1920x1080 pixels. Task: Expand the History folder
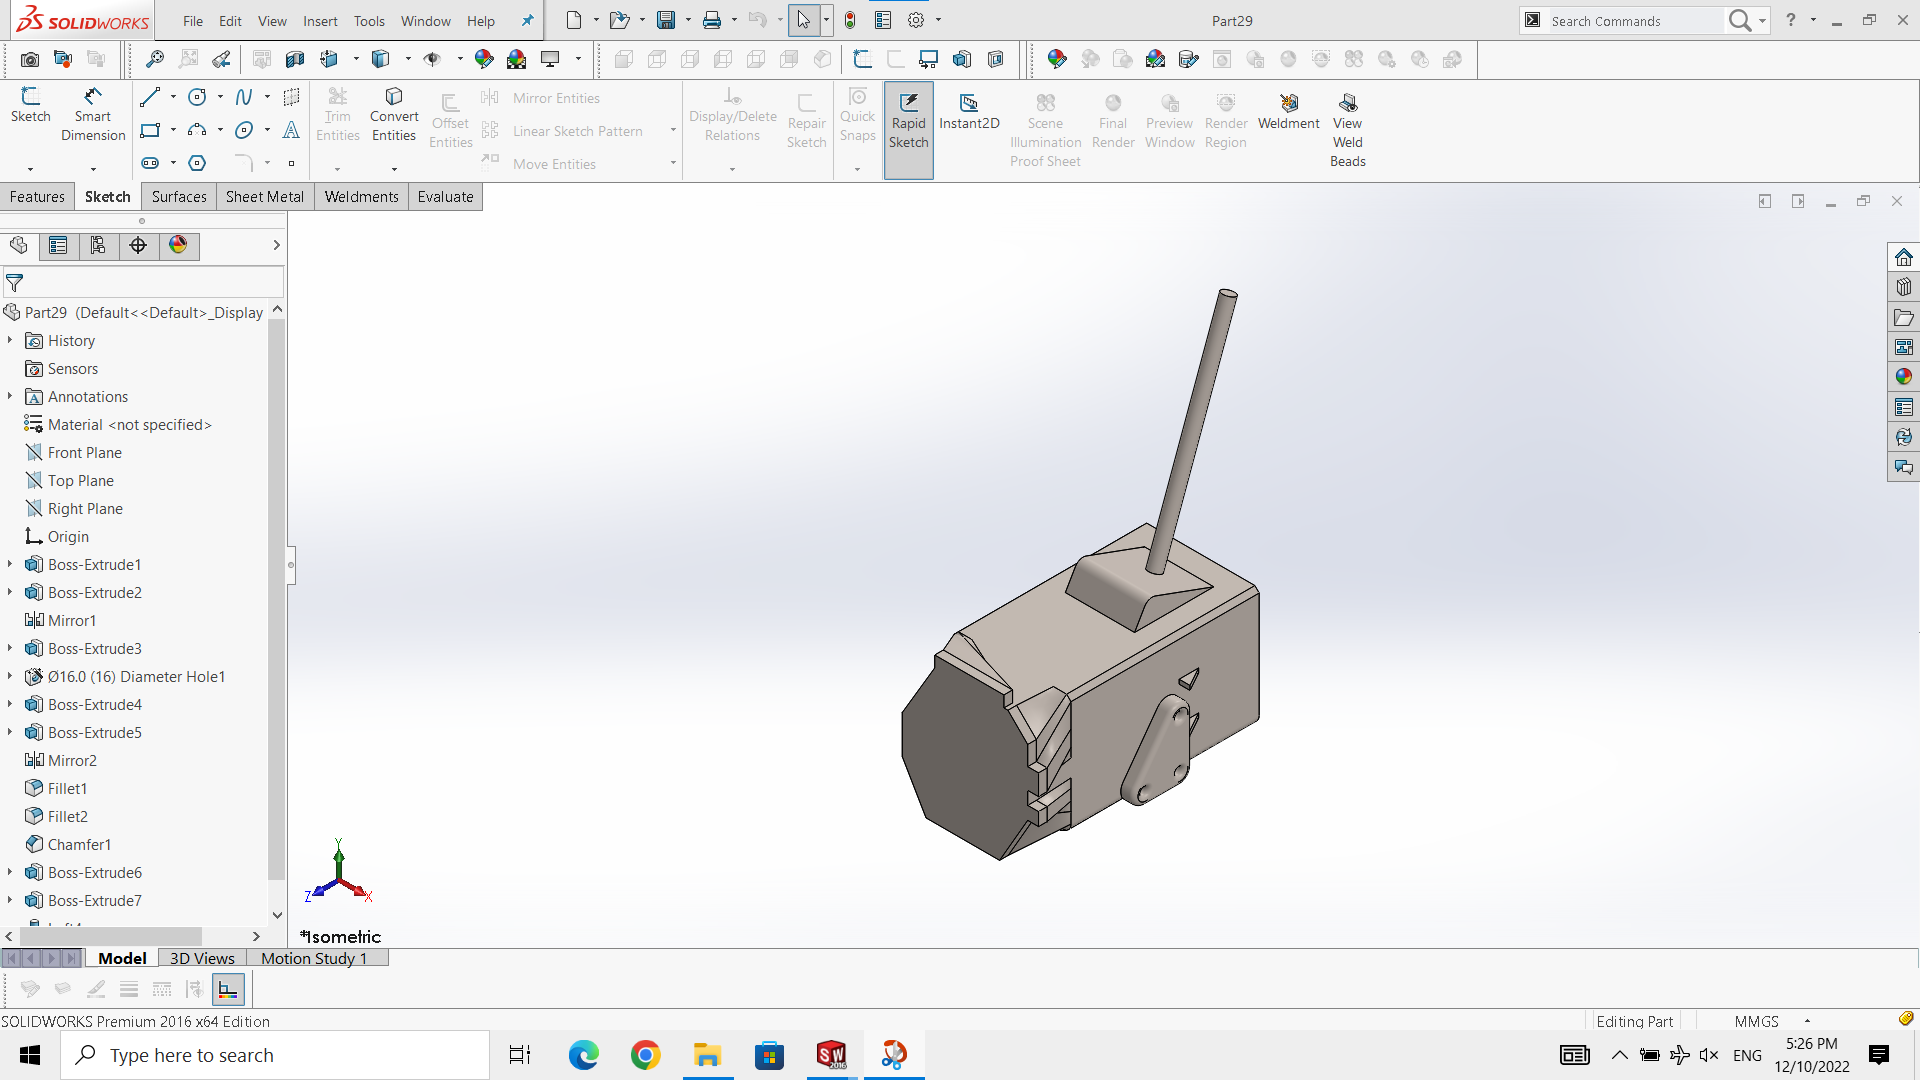coord(10,341)
